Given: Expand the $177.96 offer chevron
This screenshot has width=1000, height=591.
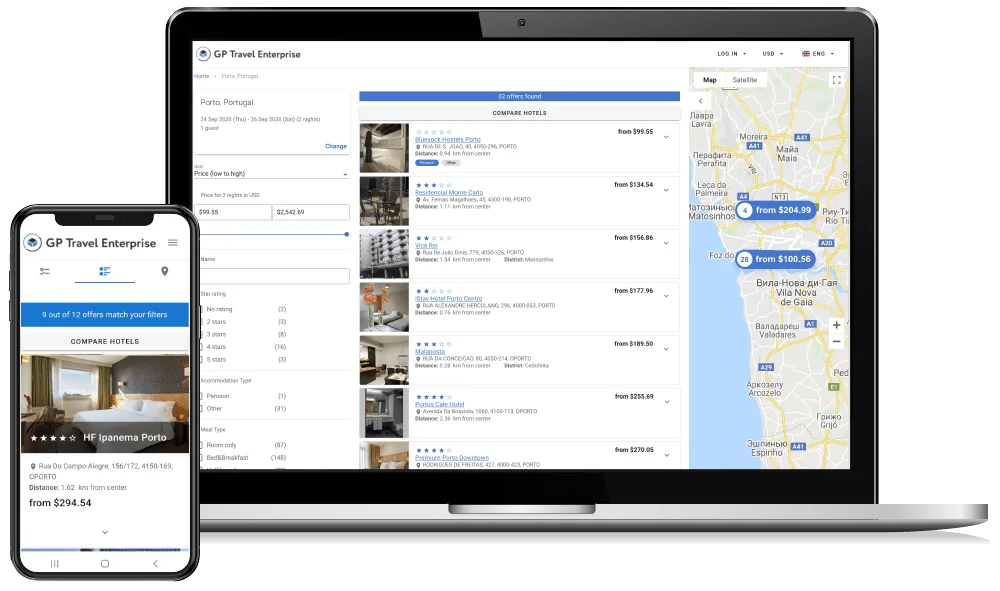Looking at the screenshot, I should click(666, 296).
